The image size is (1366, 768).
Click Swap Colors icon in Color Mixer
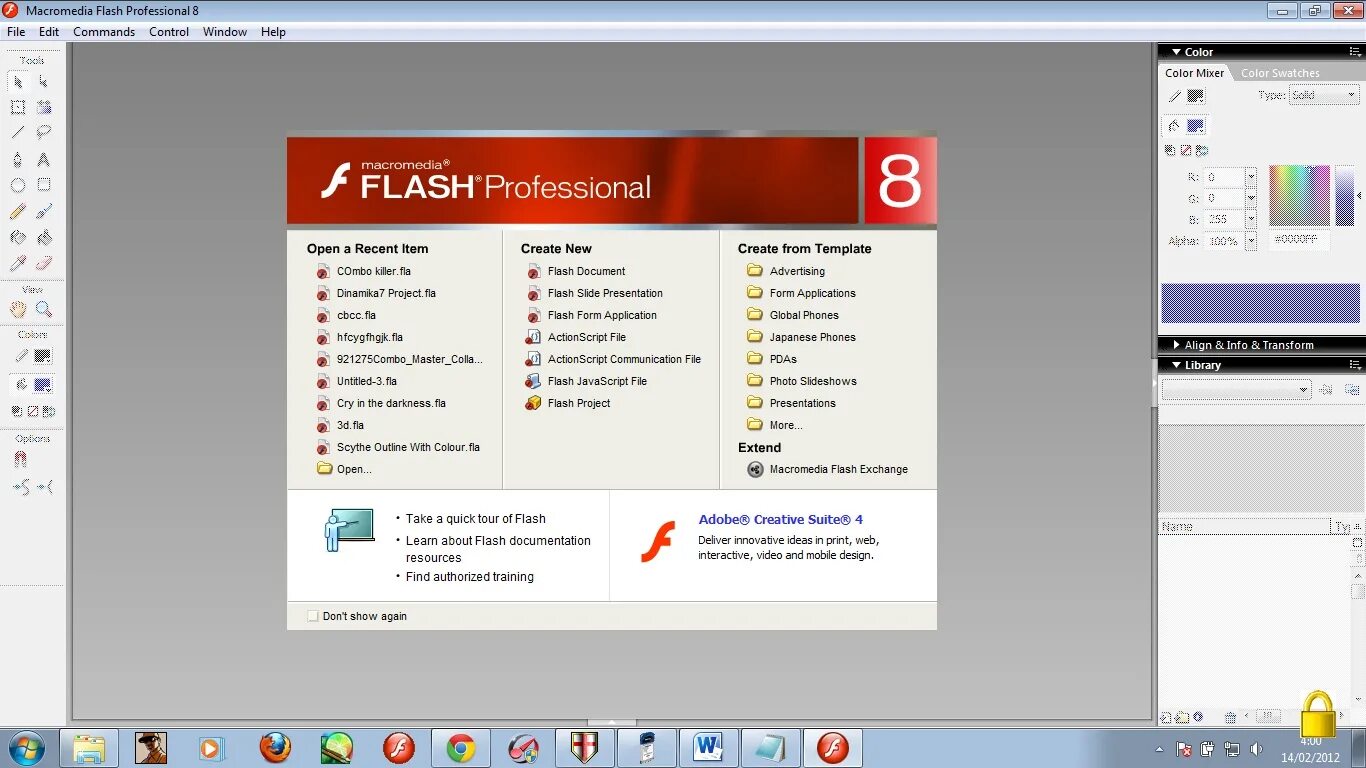click(x=1202, y=151)
